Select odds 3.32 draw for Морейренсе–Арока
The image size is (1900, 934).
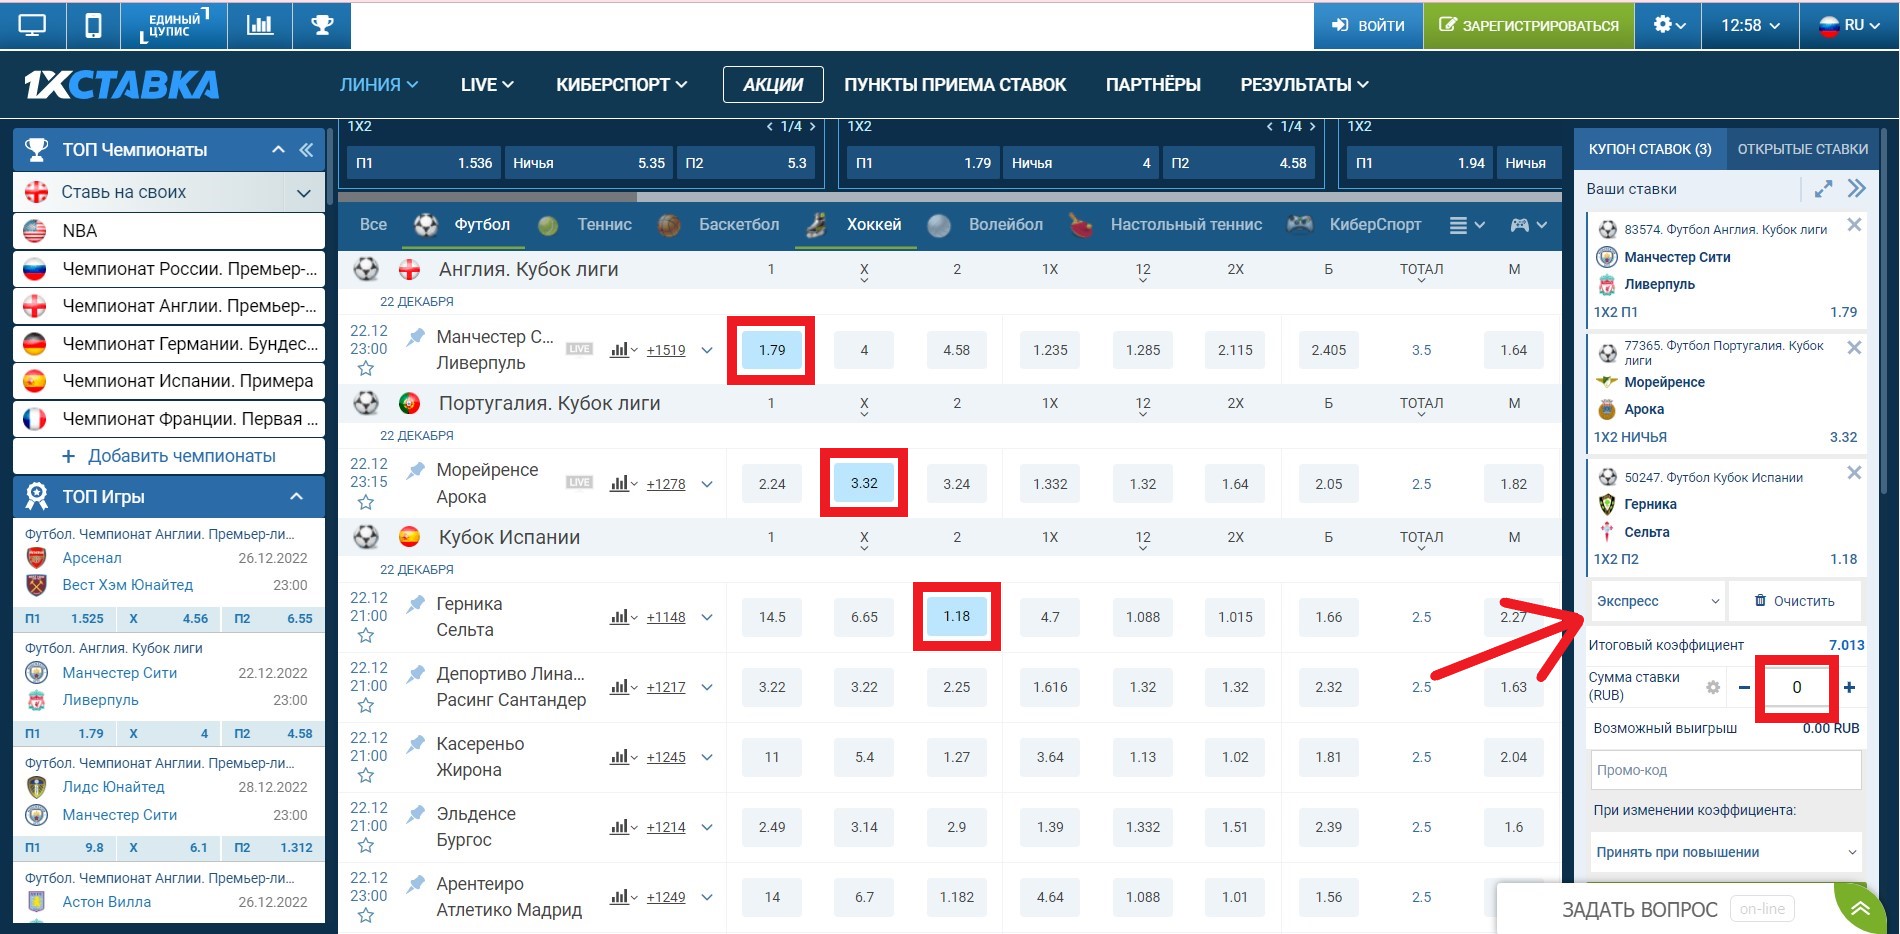(x=864, y=483)
